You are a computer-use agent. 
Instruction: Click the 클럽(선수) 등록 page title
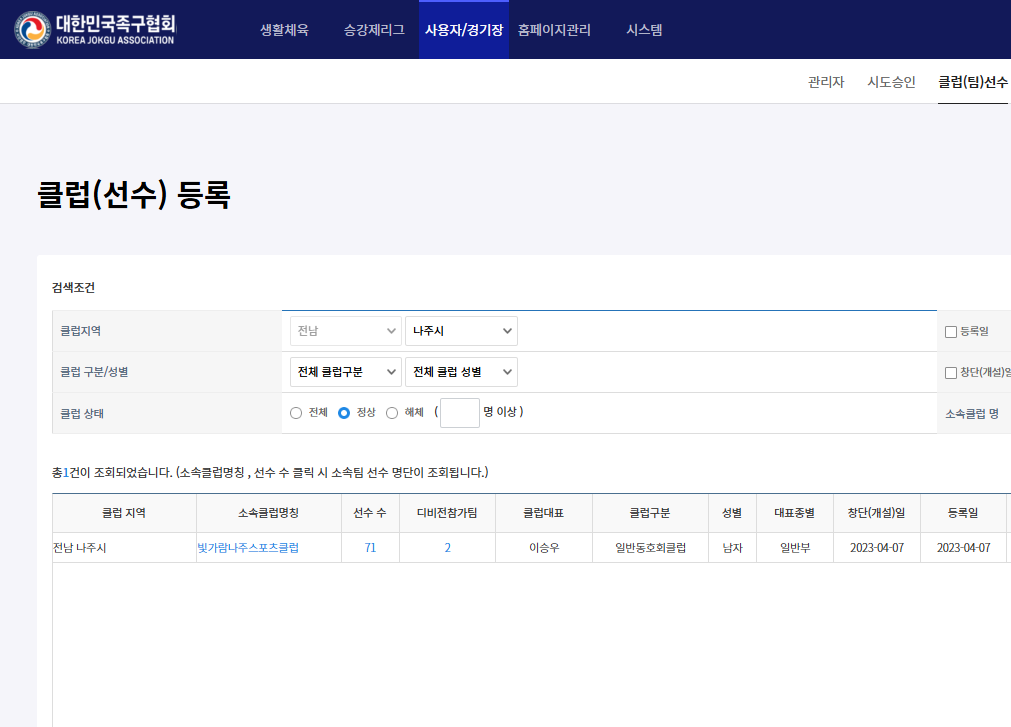(x=133, y=195)
